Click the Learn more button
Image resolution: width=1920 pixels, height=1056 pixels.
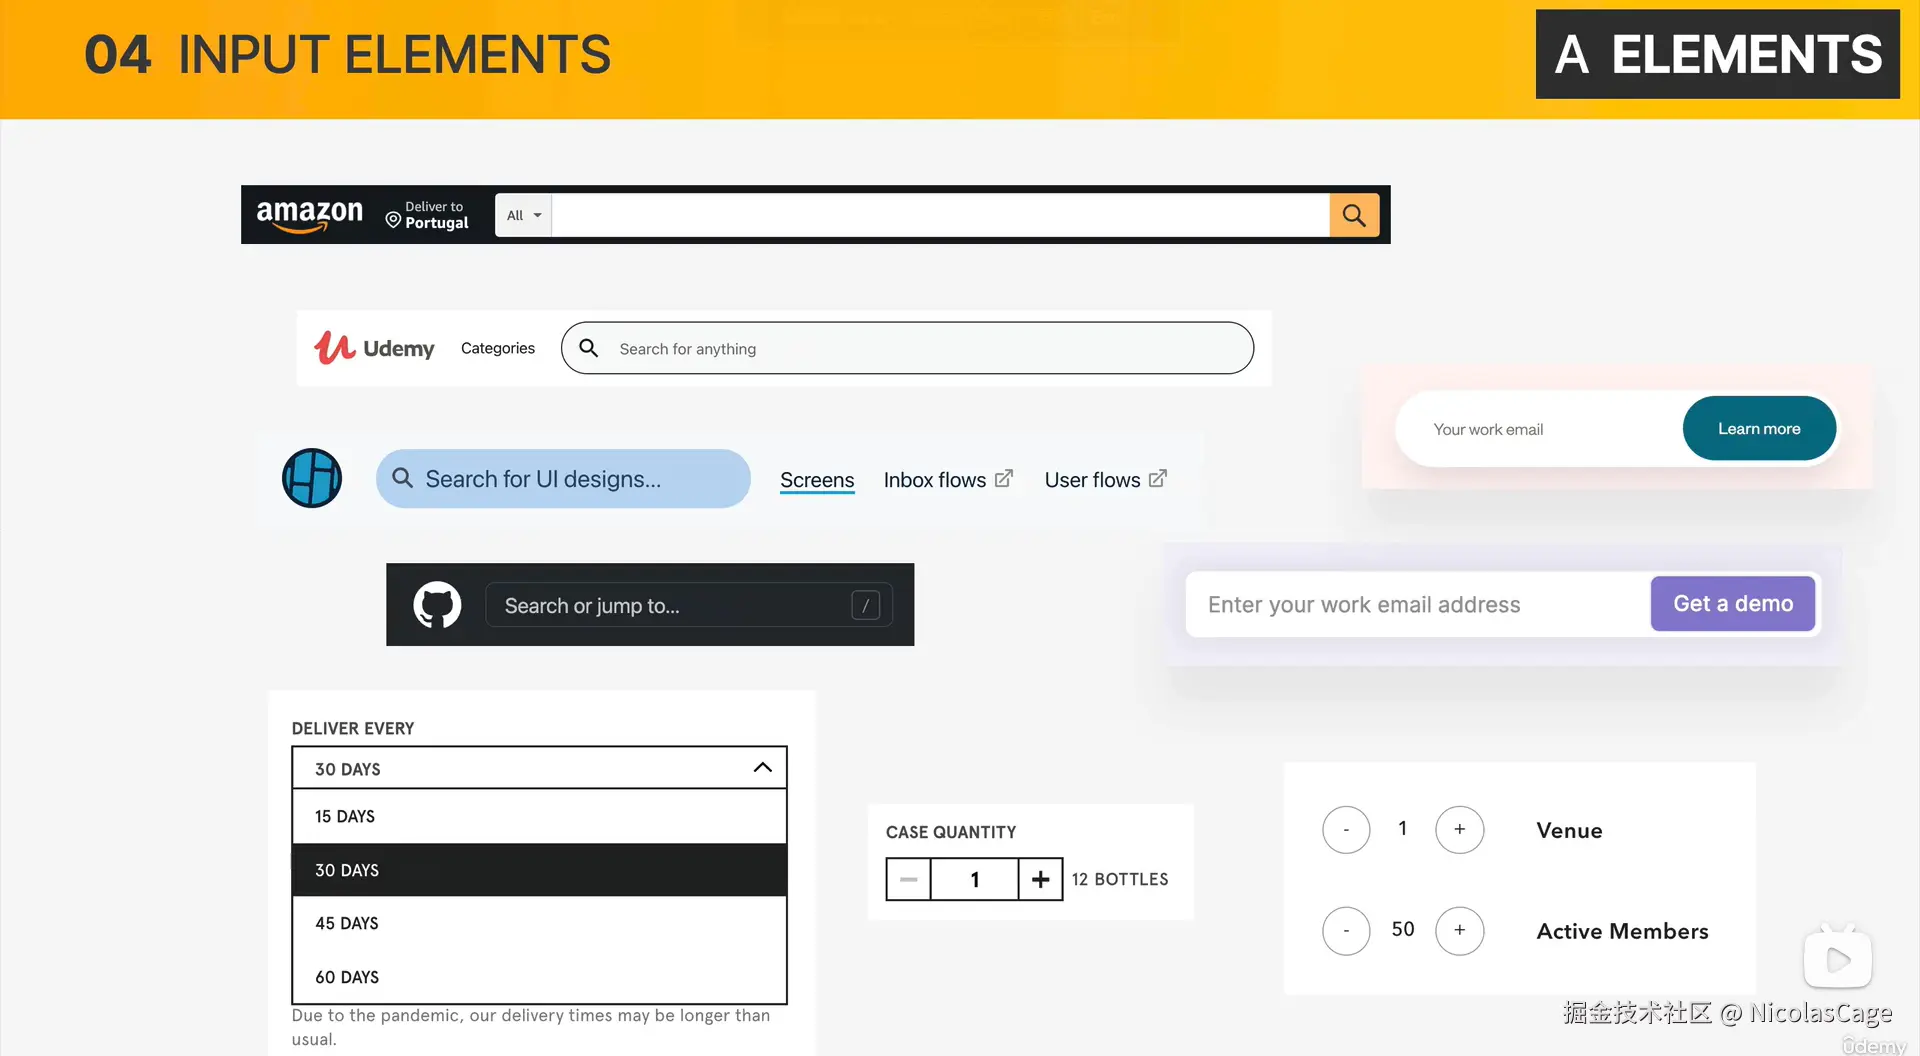click(1759, 428)
